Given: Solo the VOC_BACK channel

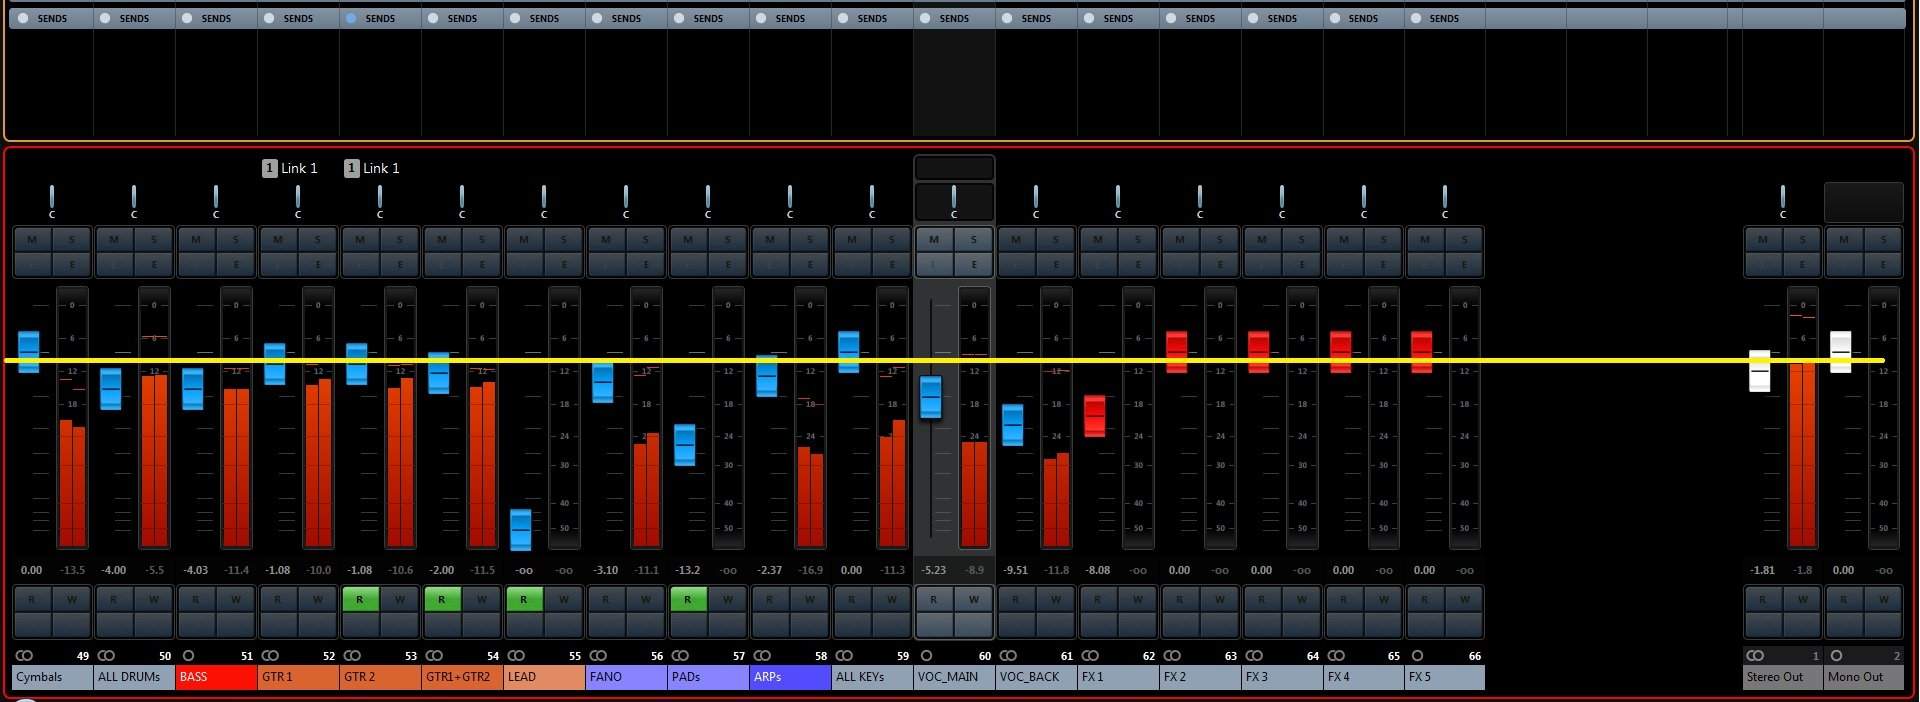Looking at the screenshot, I should click(x=1056, y=240).
